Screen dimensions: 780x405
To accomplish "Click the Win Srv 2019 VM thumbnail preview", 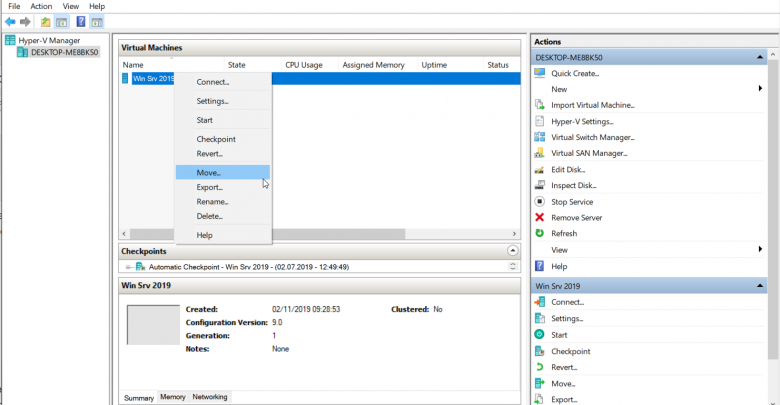I will click(153, 325).
